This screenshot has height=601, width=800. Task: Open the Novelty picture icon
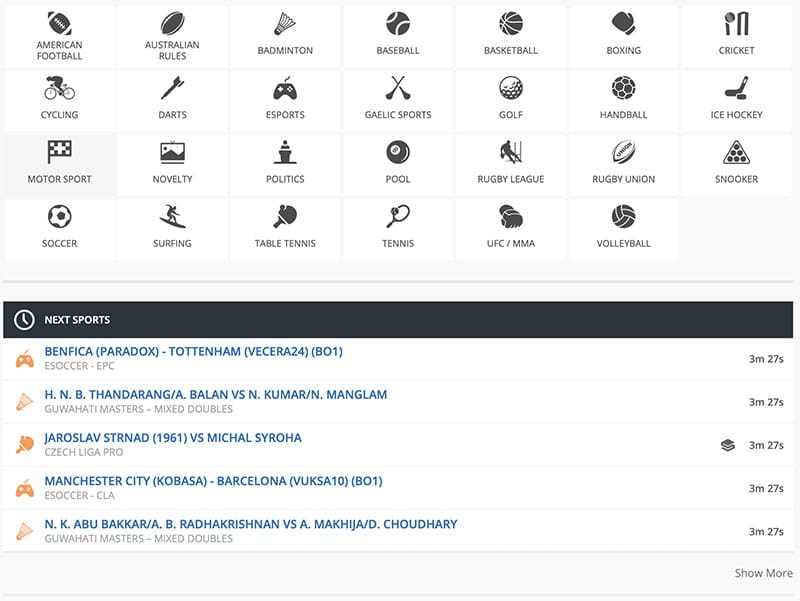point(172,152)
